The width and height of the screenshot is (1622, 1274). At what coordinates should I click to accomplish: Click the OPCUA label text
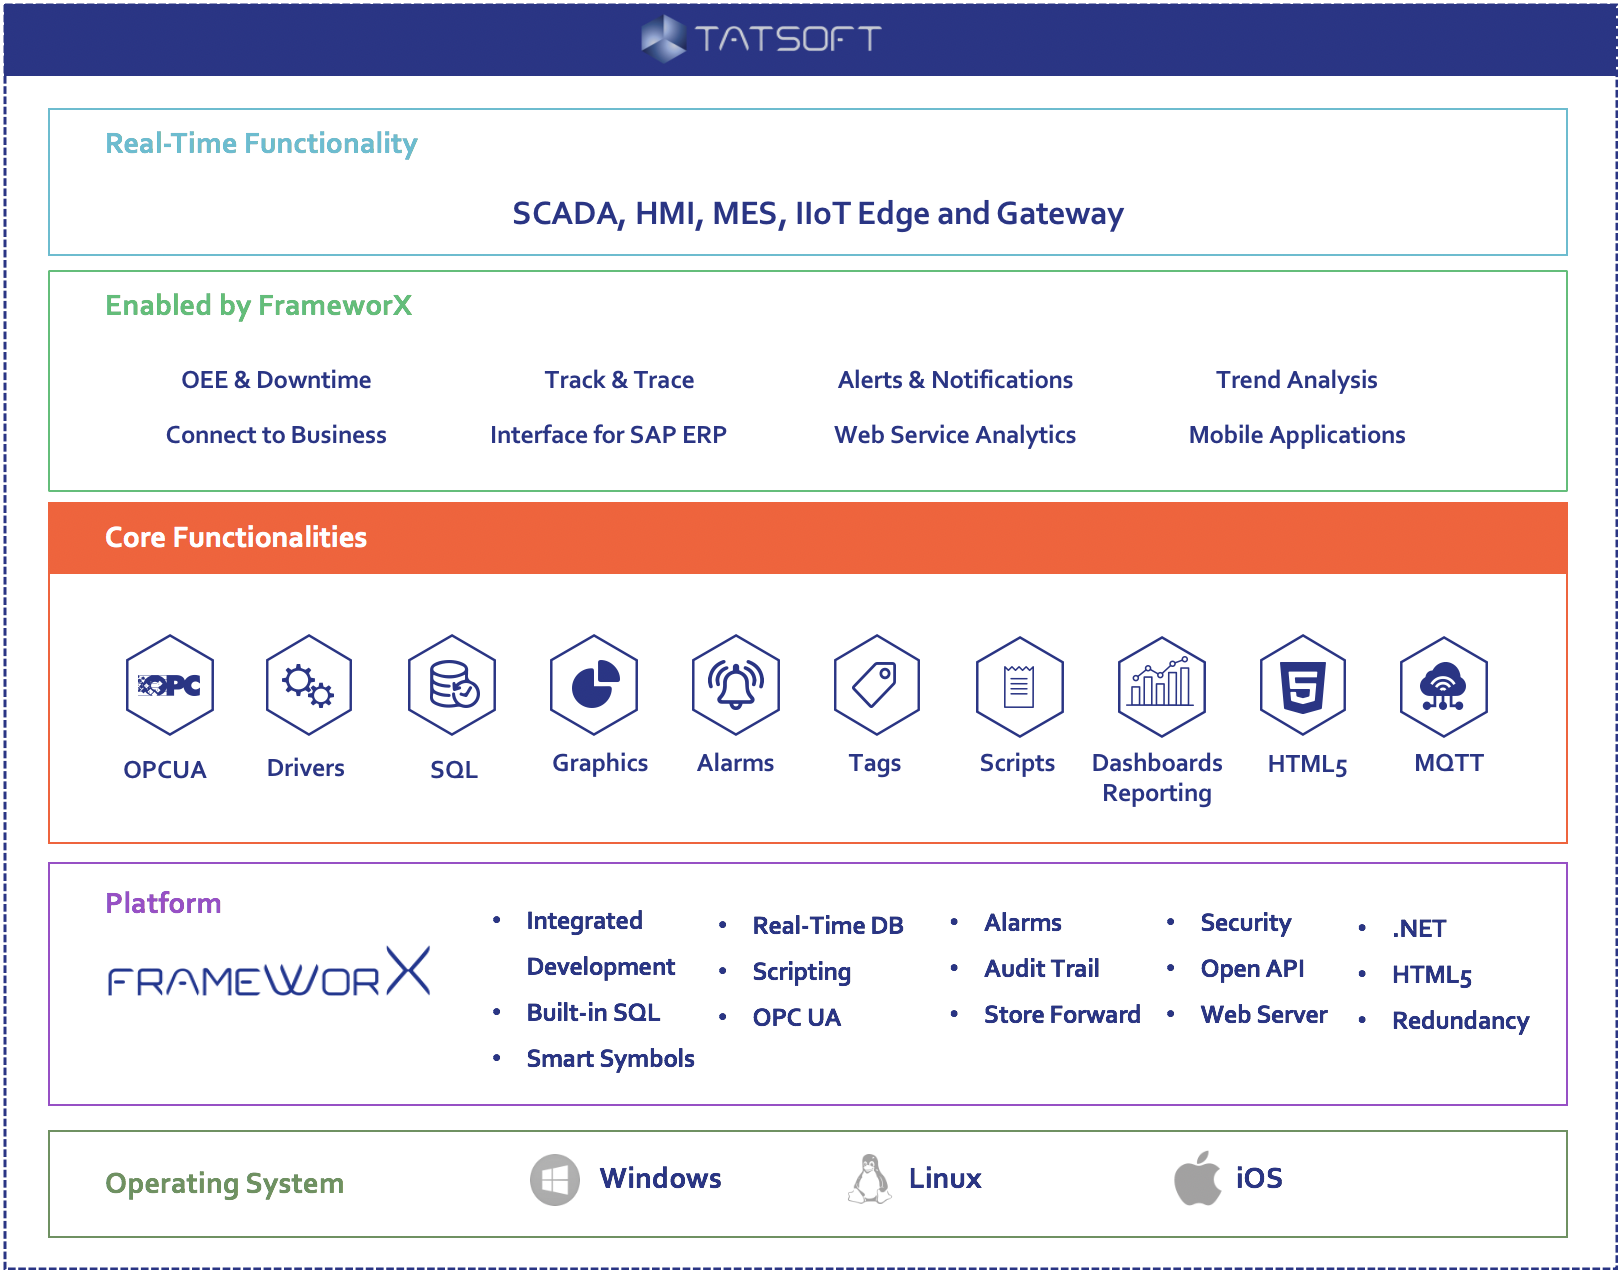(x=165, y=770)
